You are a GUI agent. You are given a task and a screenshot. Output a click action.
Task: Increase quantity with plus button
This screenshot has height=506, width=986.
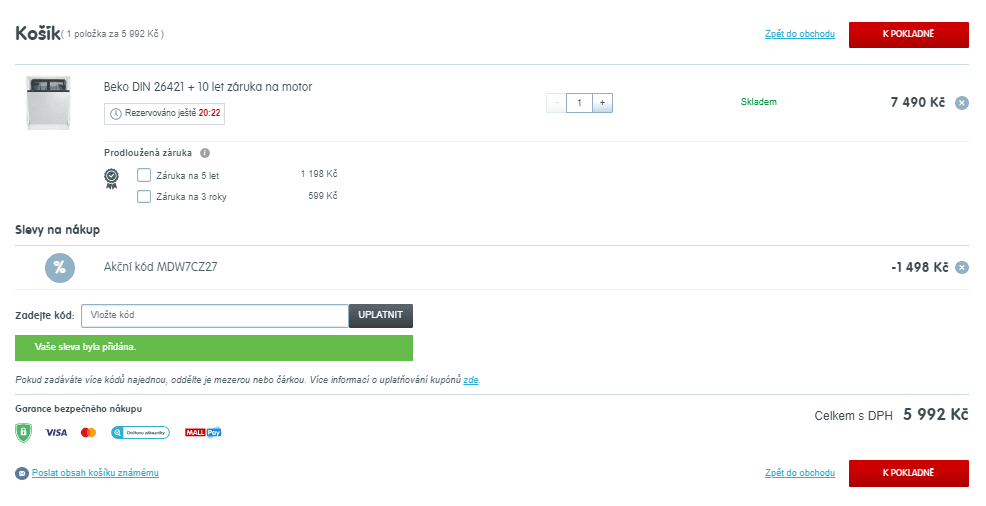602,103
